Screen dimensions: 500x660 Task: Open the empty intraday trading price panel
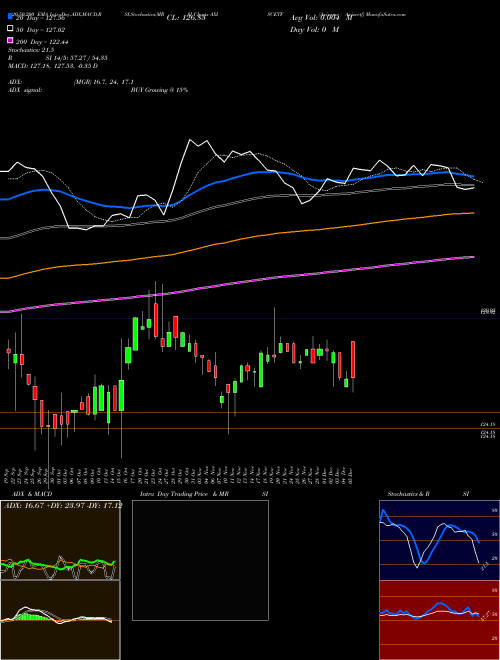pos(200,560)
